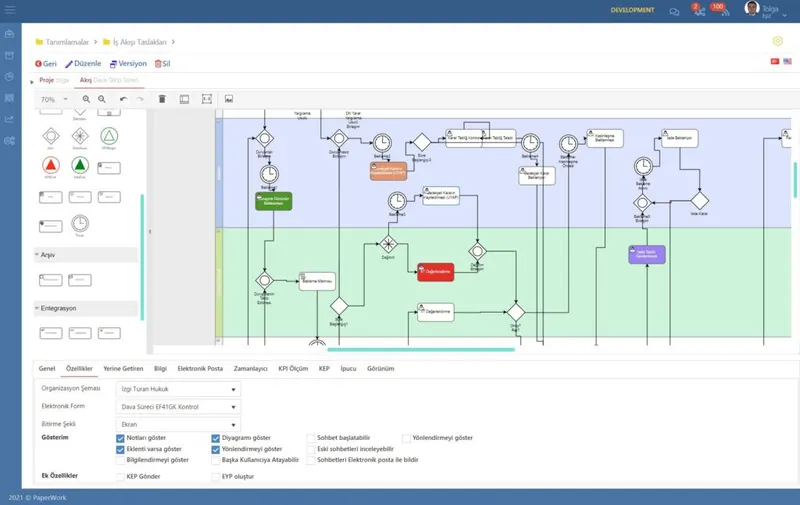800x505 pixels.
Task: Open the briefcase icon in the left sidebar
Action: coord(9,34)
